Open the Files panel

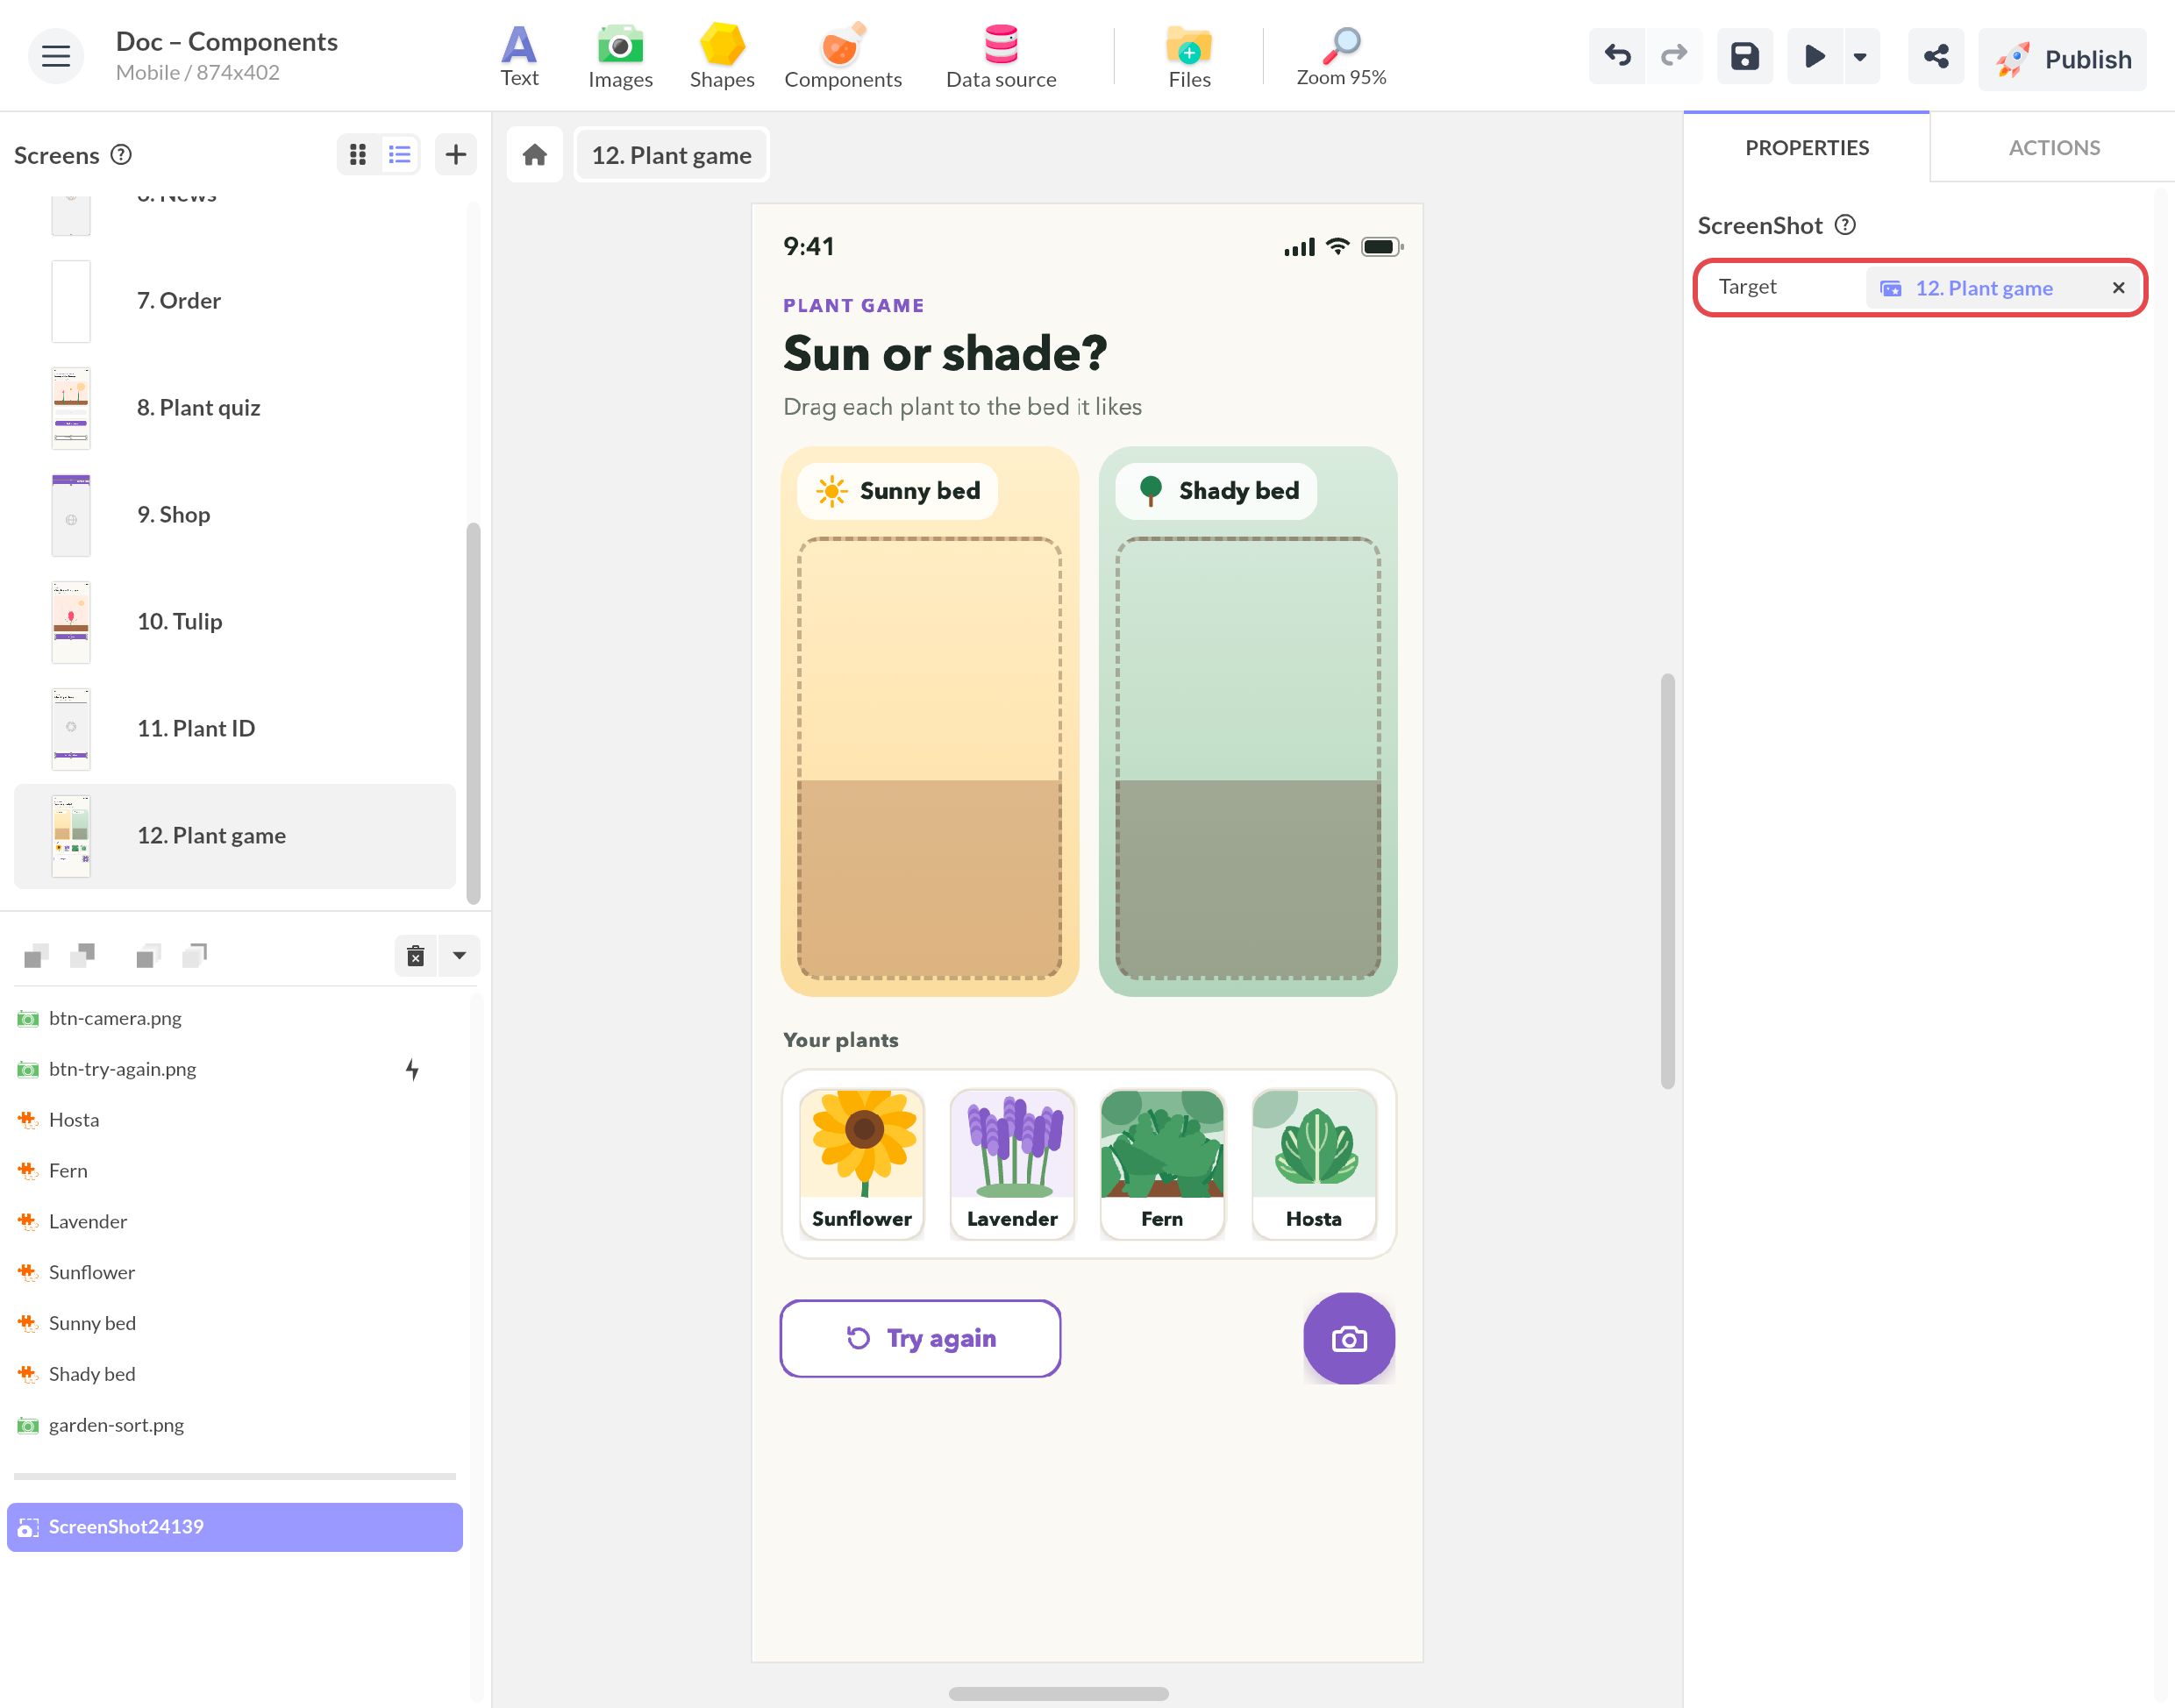[1189, 56]
